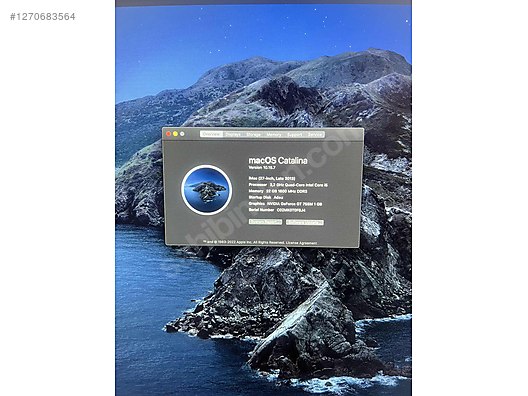This screenshot has height=396, width=528.
Task: Click the grey zoom window button
Action: click(182, 134)
